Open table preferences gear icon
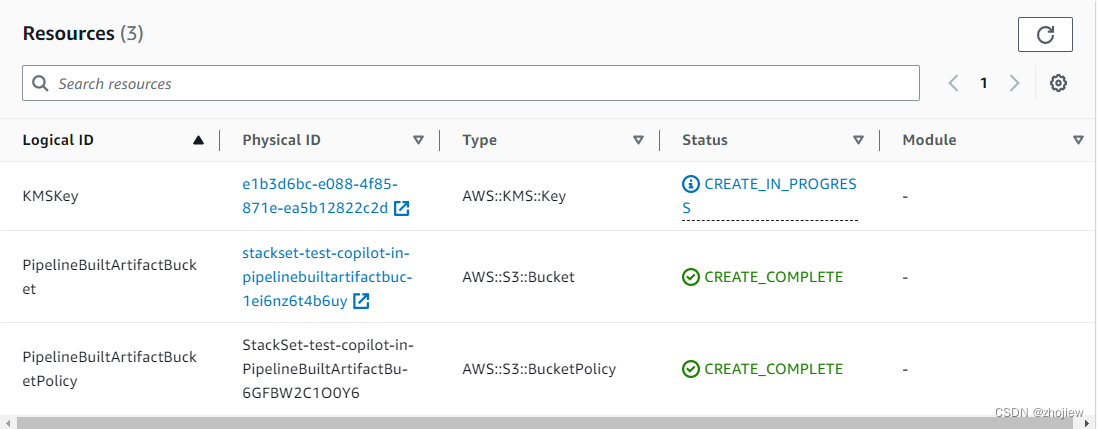This screenshot has height=429, width=1099. pyautogui.click(x=1058, y=84)
